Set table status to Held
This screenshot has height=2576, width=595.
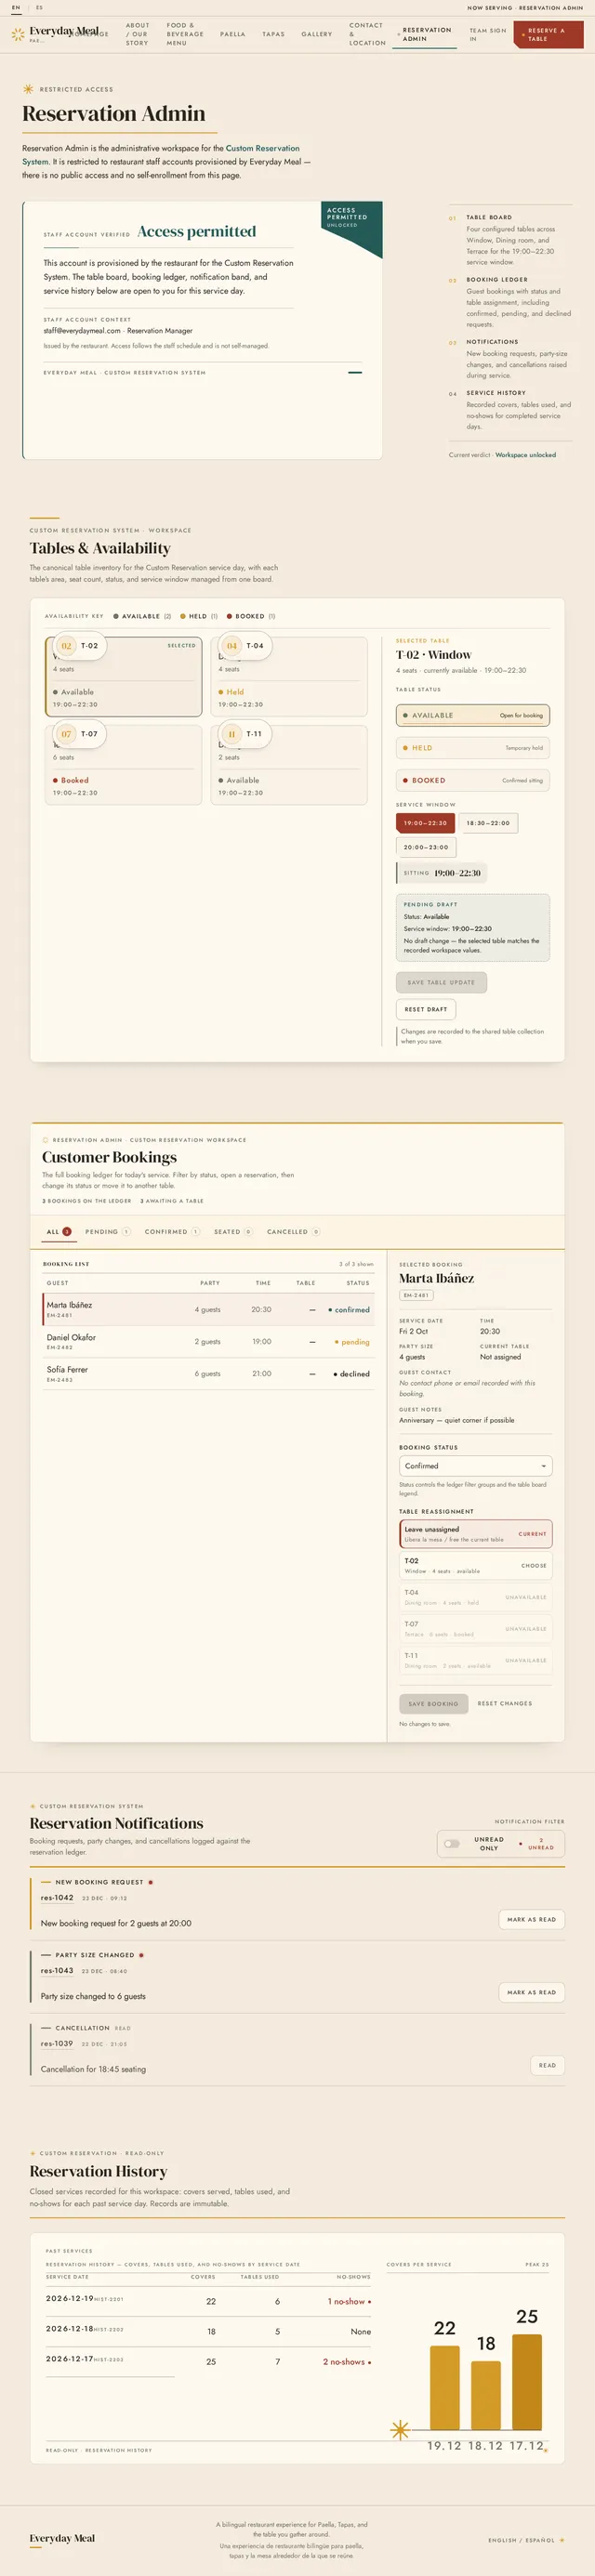point(473,748)
